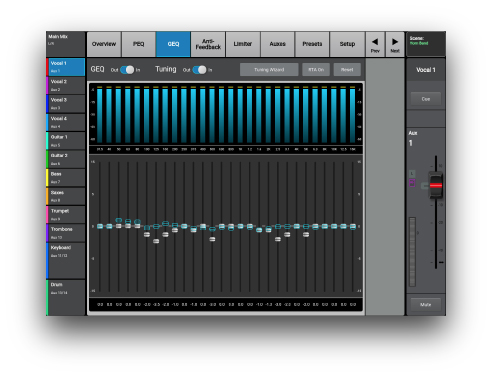Select the GEQ tab
The height and width of the screenshot is (376, 491).
click(x=173, y=44)
